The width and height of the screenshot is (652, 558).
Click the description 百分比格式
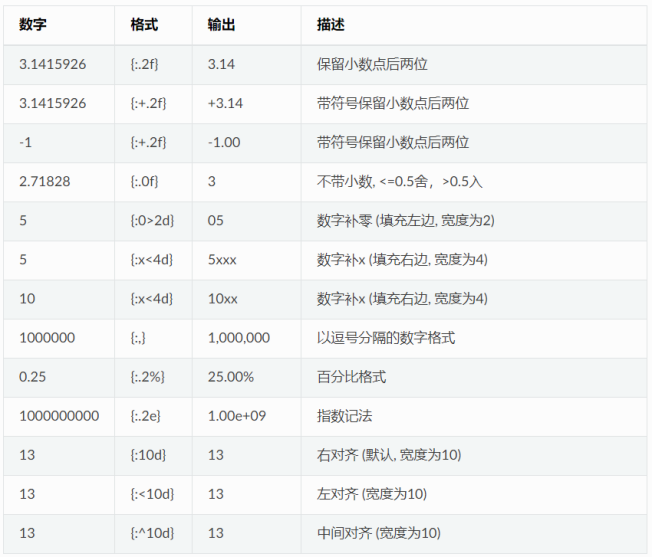[351, 377]
